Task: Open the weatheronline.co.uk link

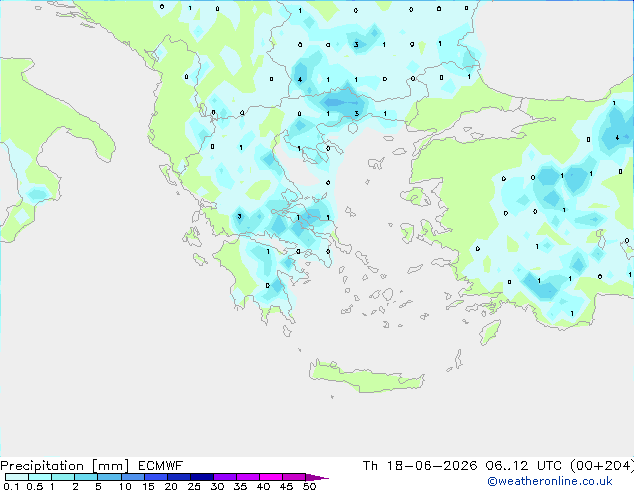Action: [x=550, y=481]
